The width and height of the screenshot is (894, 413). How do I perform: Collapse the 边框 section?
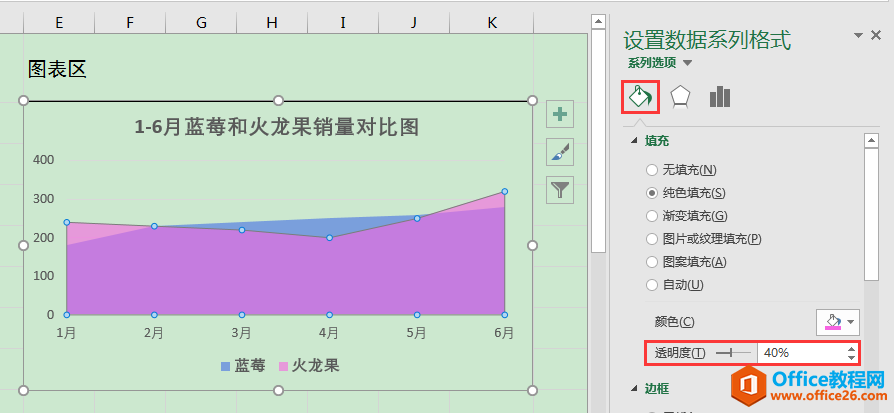click(635, 388)
